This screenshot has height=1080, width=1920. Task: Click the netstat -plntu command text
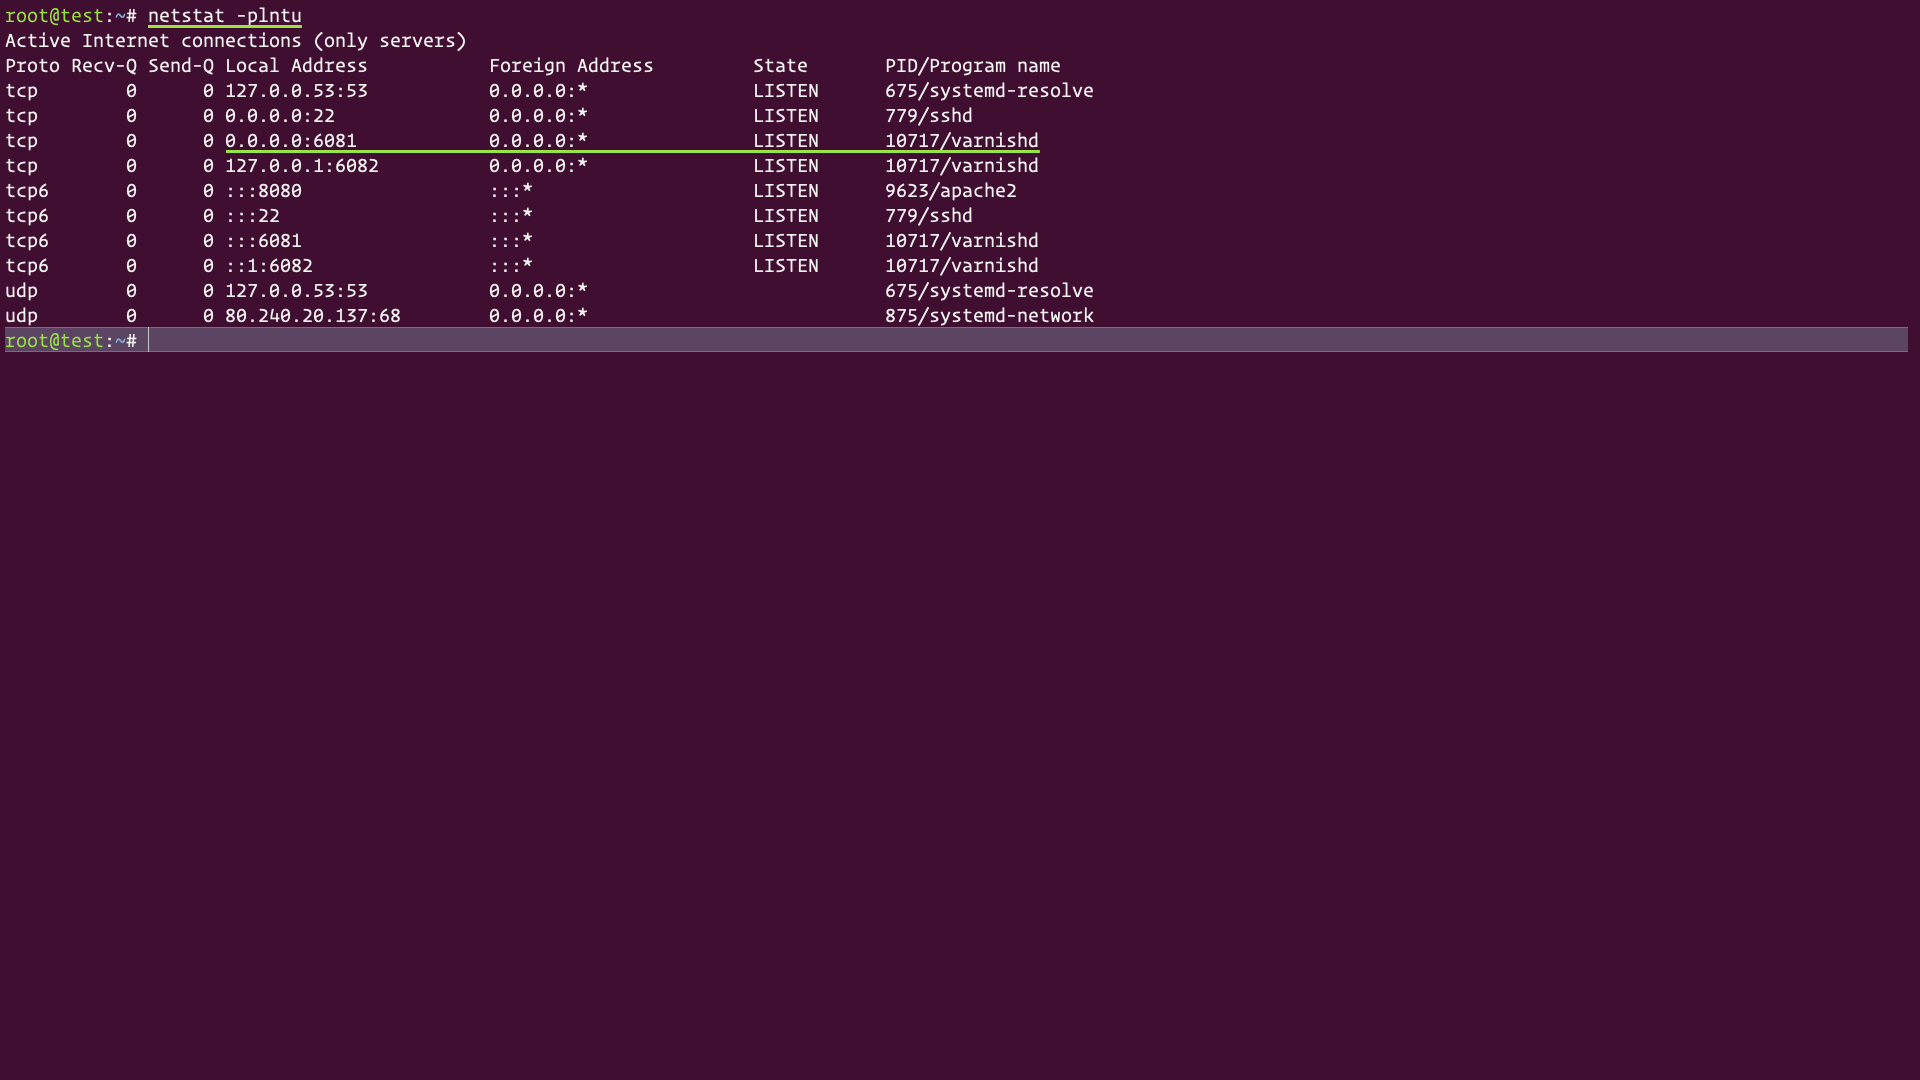[225, 16]
